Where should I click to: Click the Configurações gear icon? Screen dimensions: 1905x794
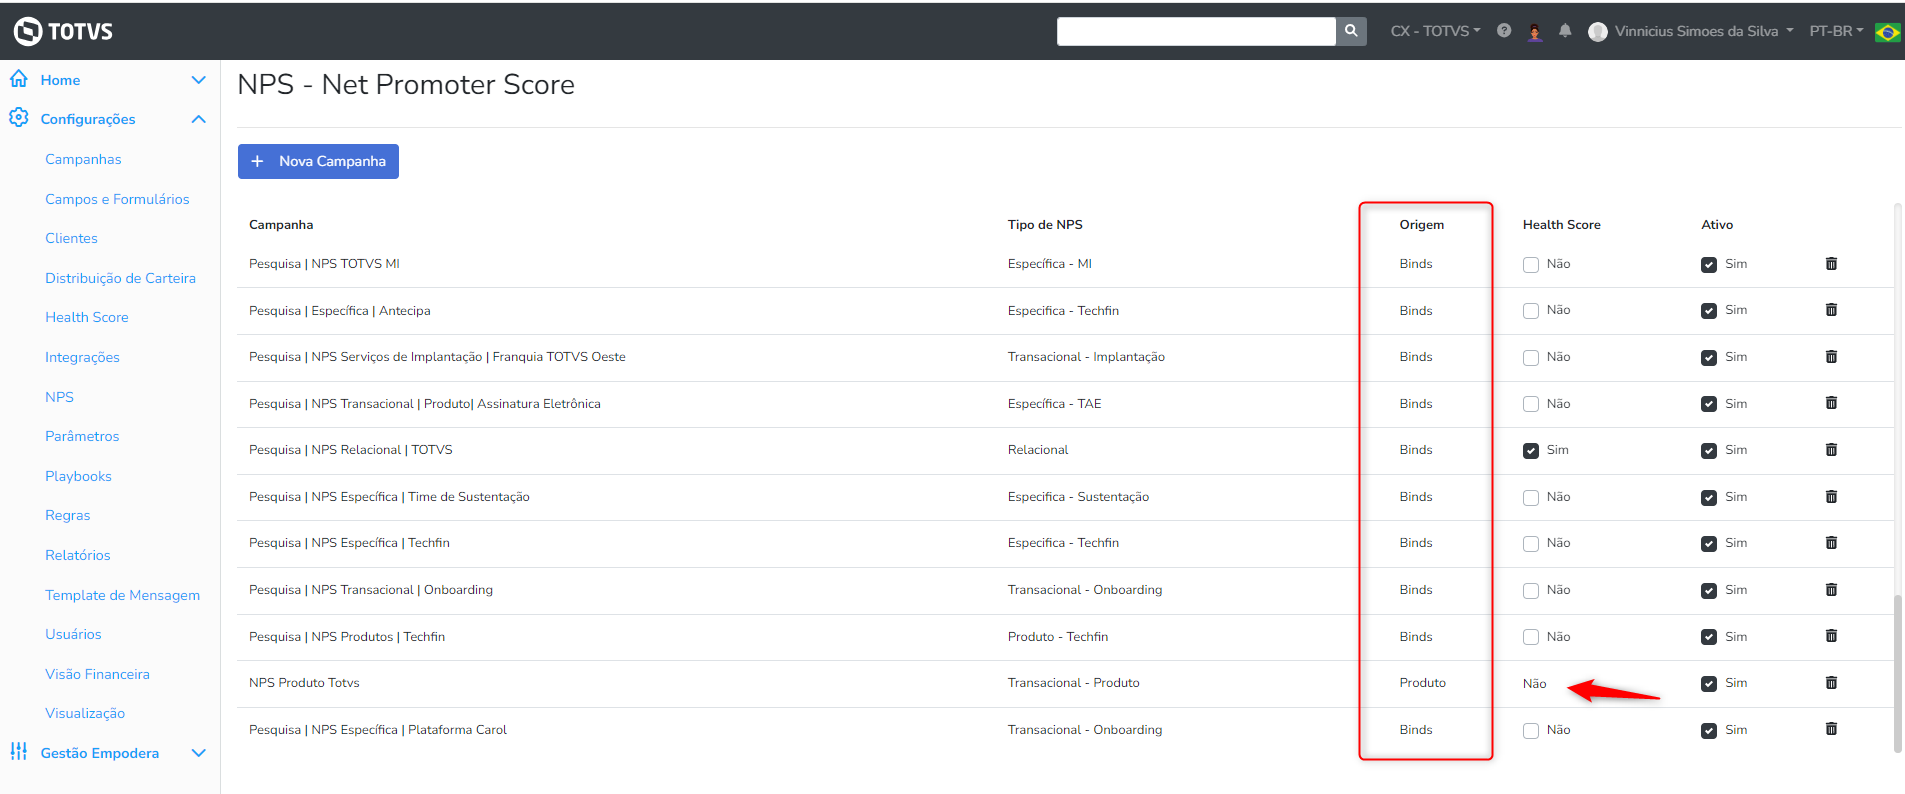(x=19, y=118)
